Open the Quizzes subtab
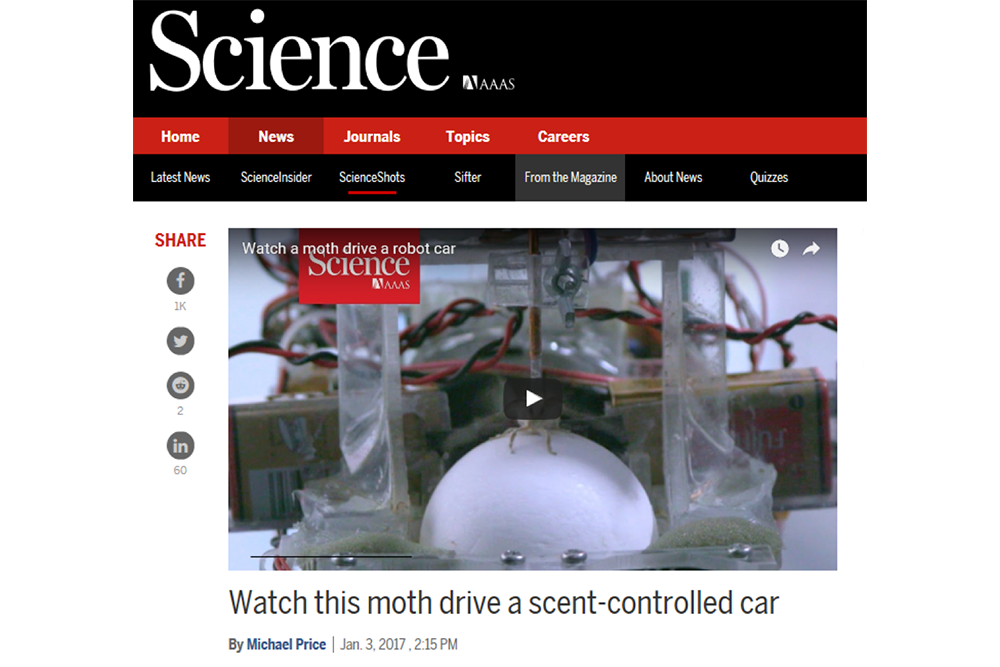Screen dimensions: 1000x667 tap(768, 177)
